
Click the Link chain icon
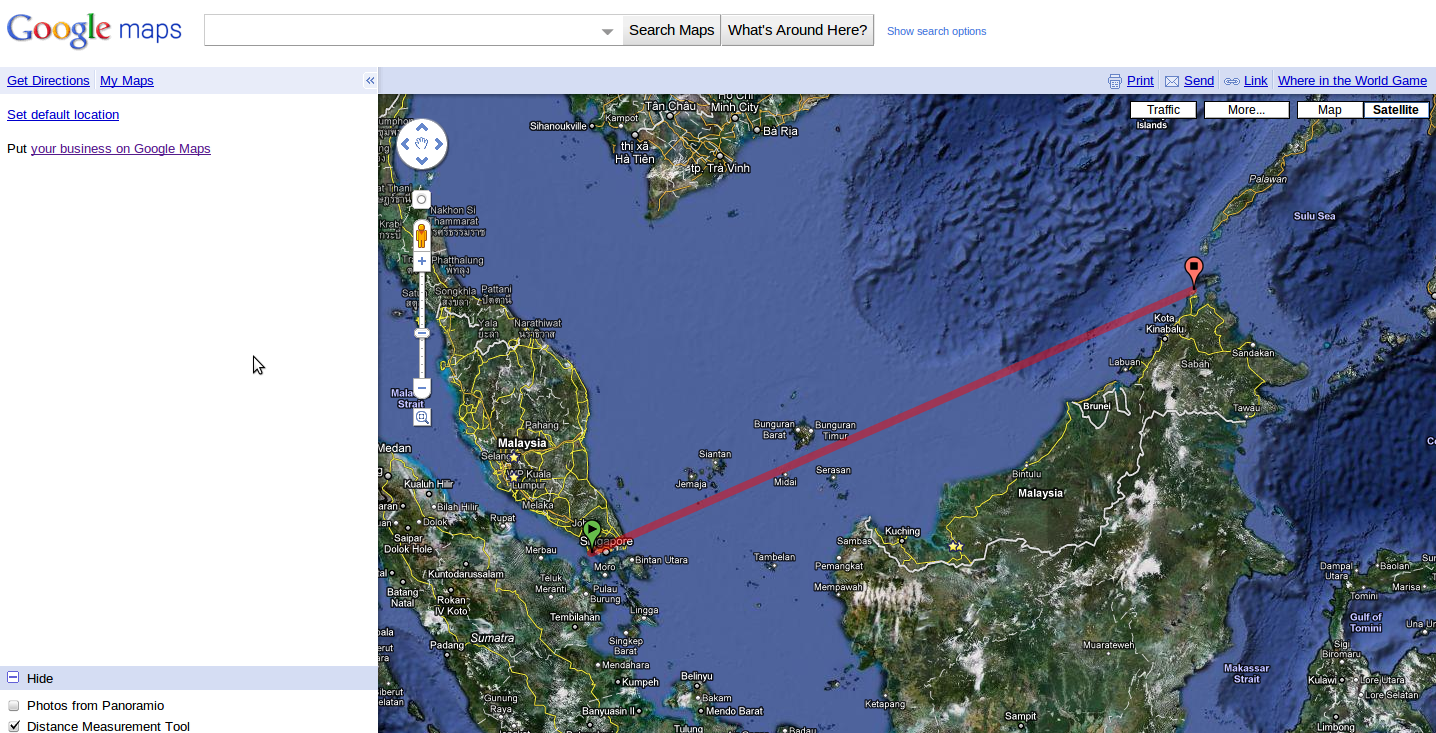pos(1232,81)
